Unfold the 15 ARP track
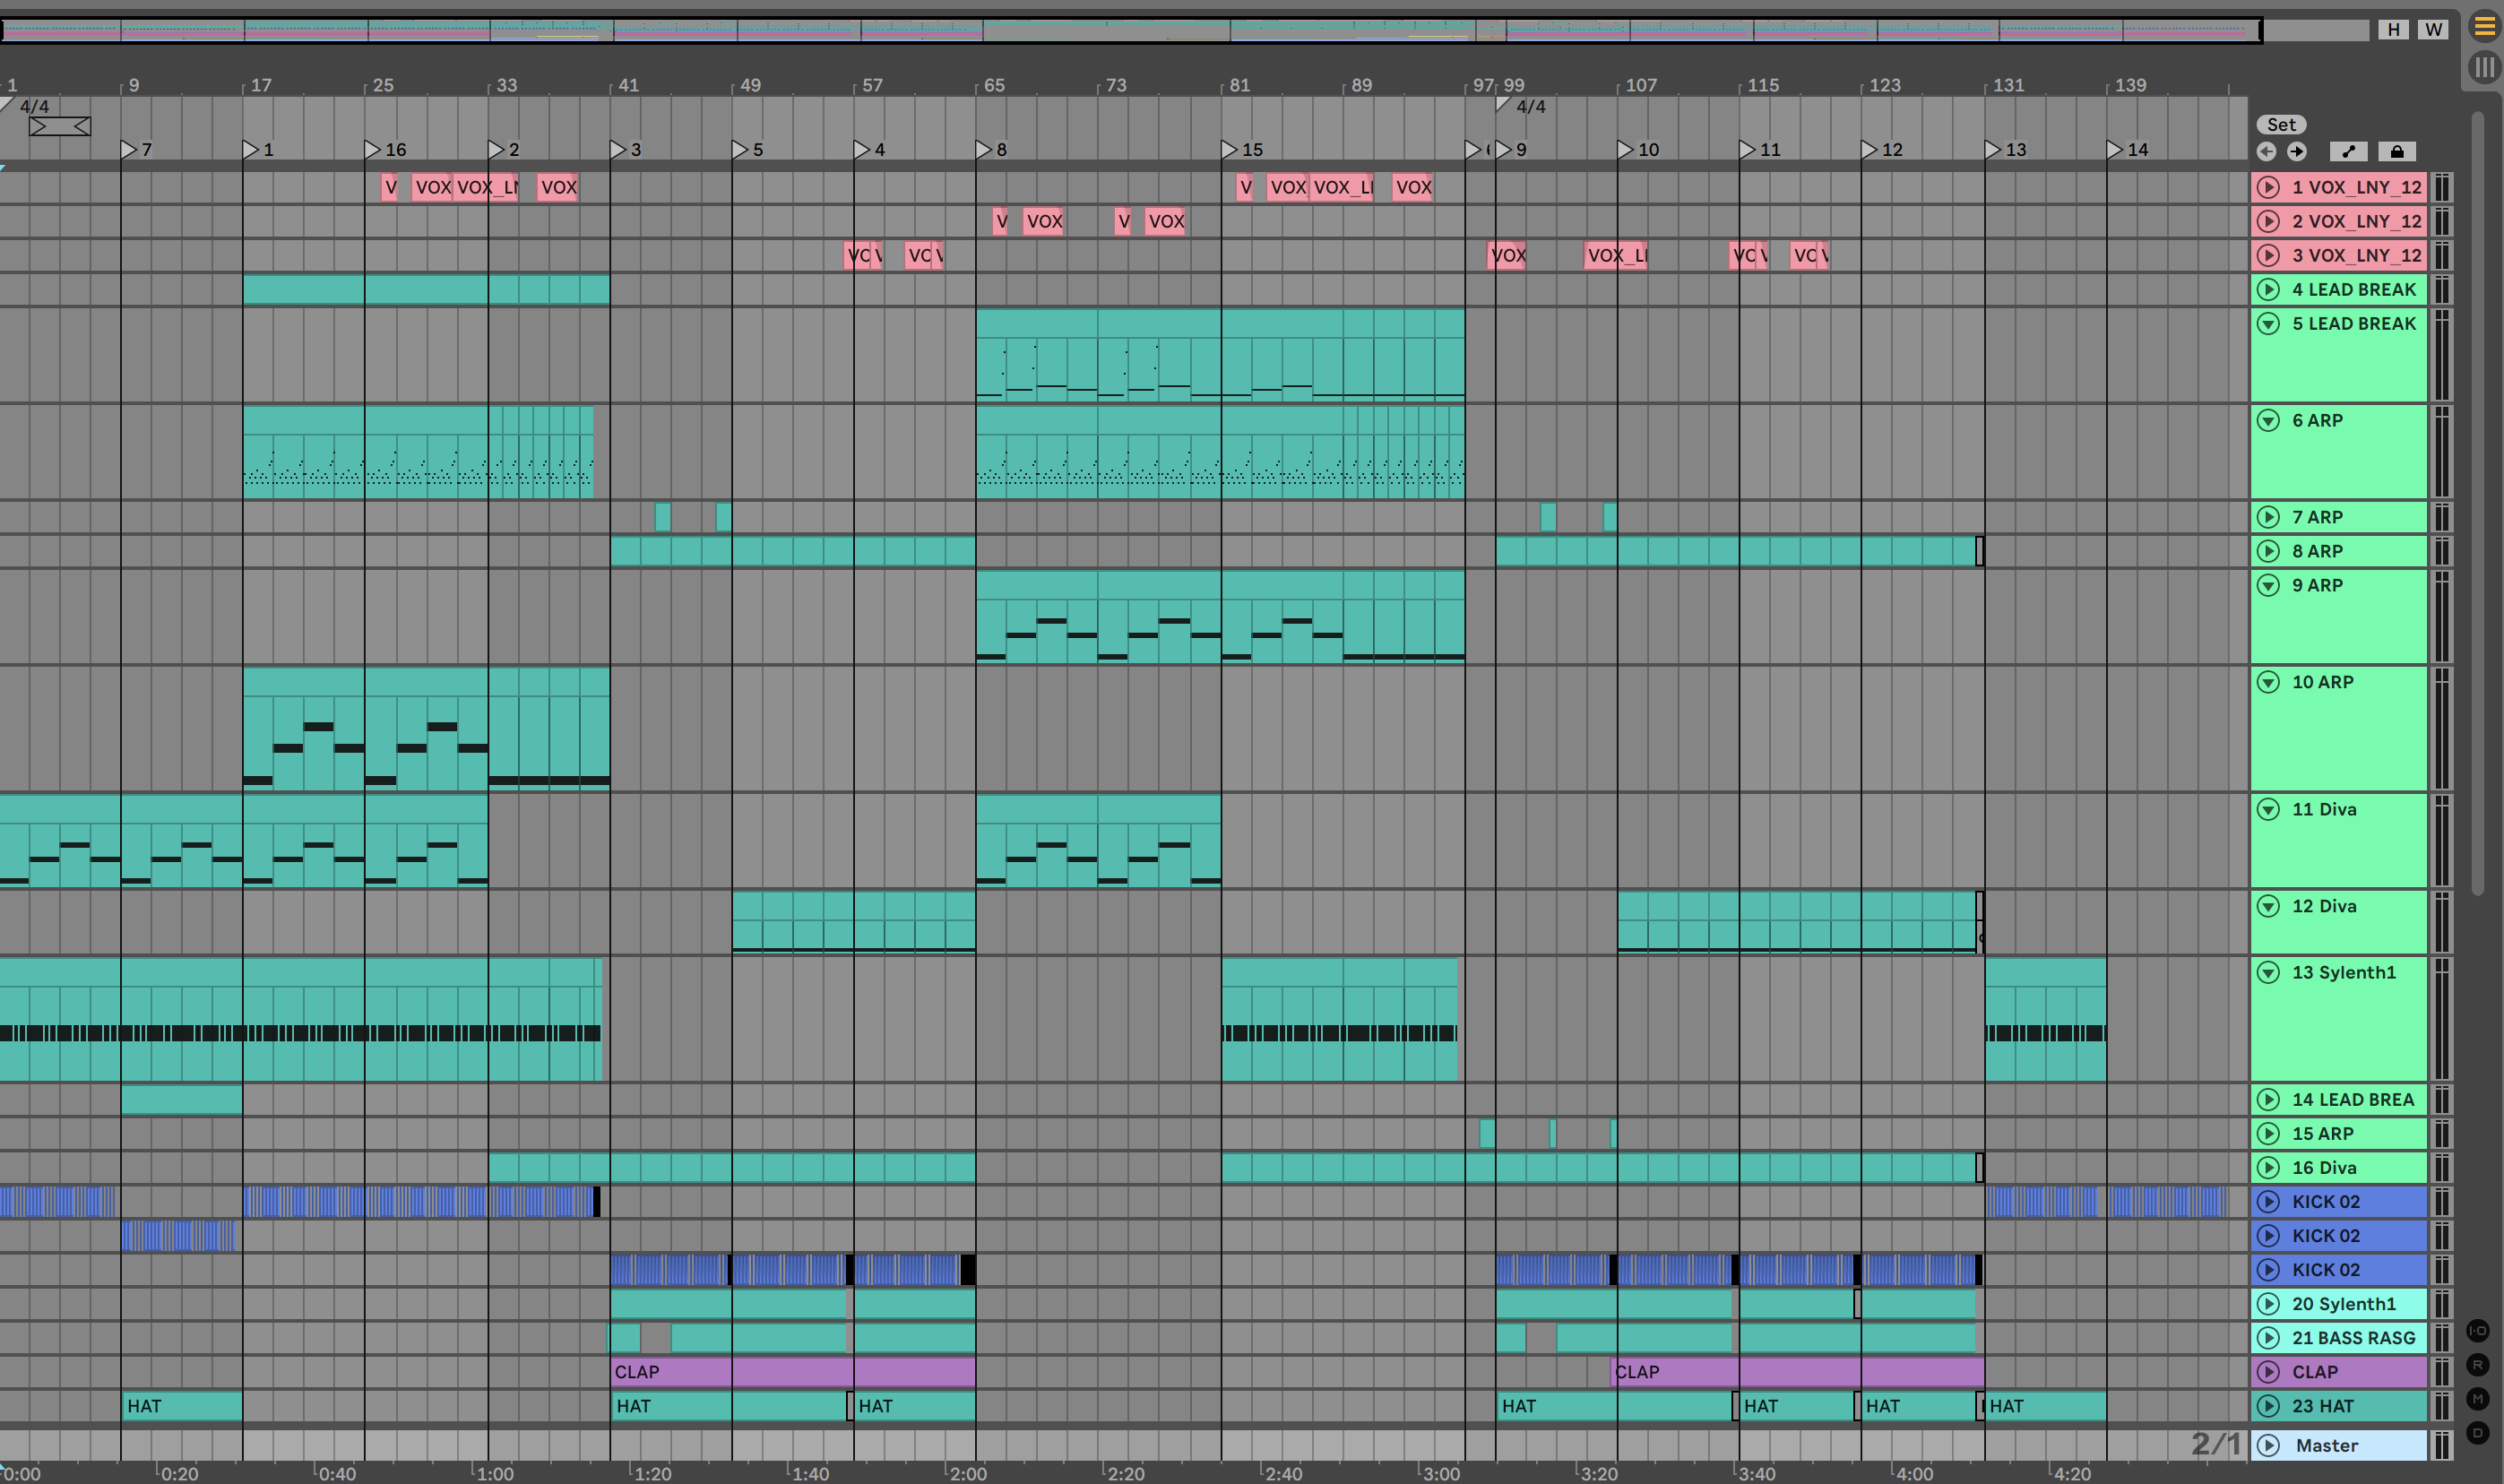2504x1484 pixels. [x=2268, y=1134]
